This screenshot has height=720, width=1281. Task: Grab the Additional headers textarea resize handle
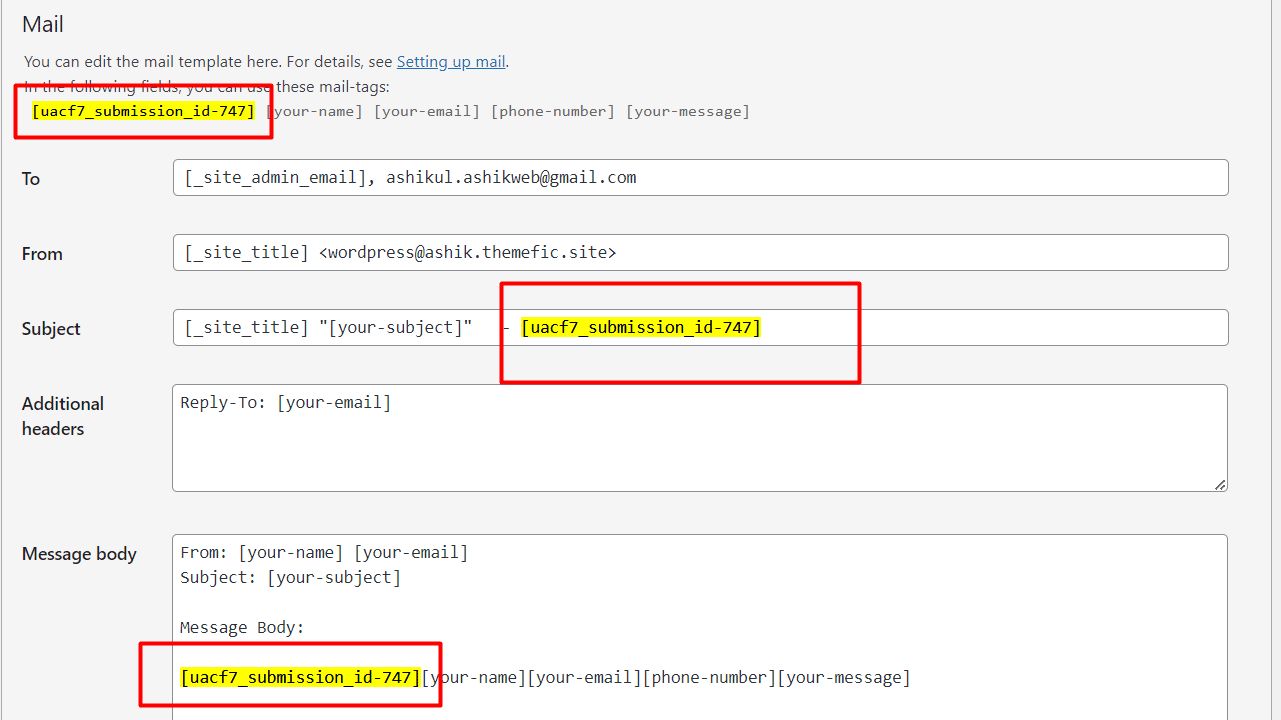1220,484
